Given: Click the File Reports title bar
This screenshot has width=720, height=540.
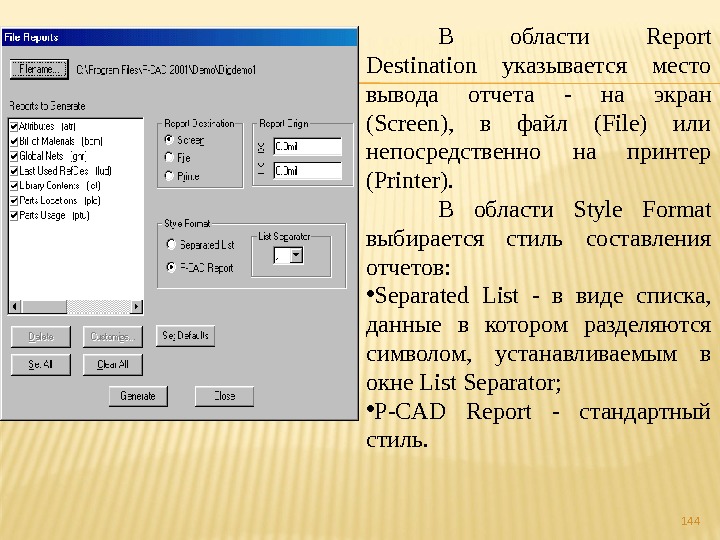Looking at the screenshot, I should pyautogui.click(x=179, y=37).
